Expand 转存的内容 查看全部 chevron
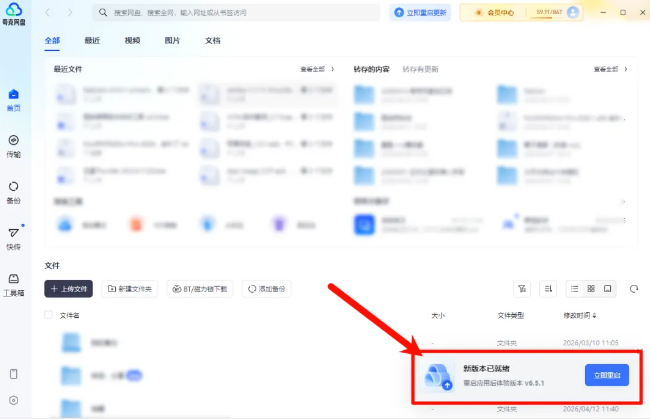Viewport: 650px width, 419px height. point(626,69)
